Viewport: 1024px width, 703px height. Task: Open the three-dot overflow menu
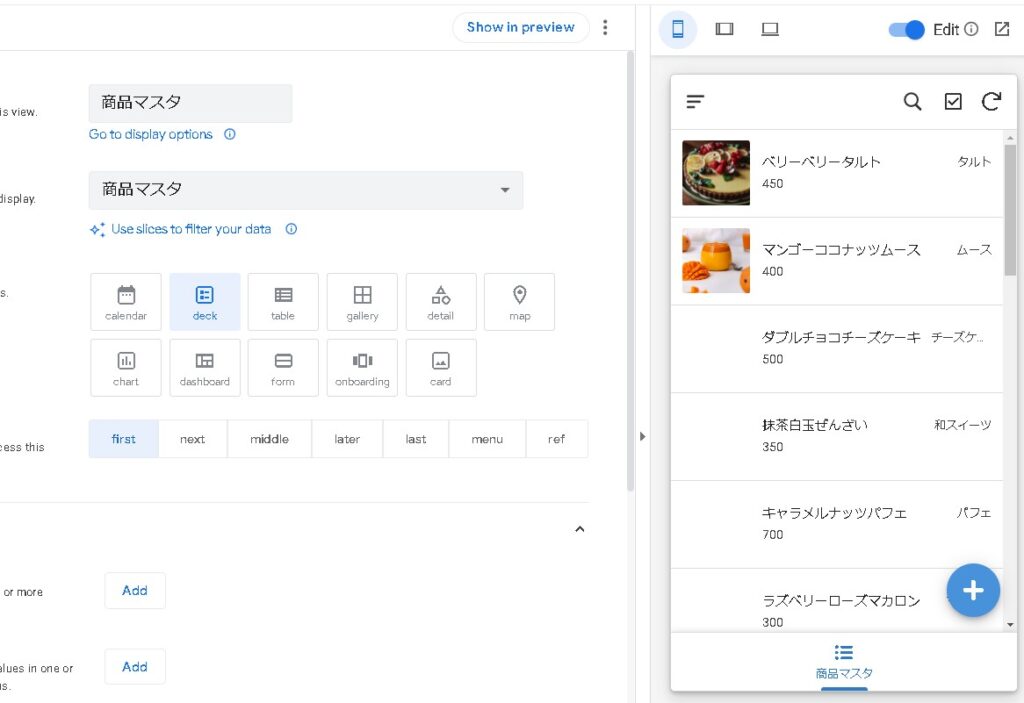pos(605,27)
